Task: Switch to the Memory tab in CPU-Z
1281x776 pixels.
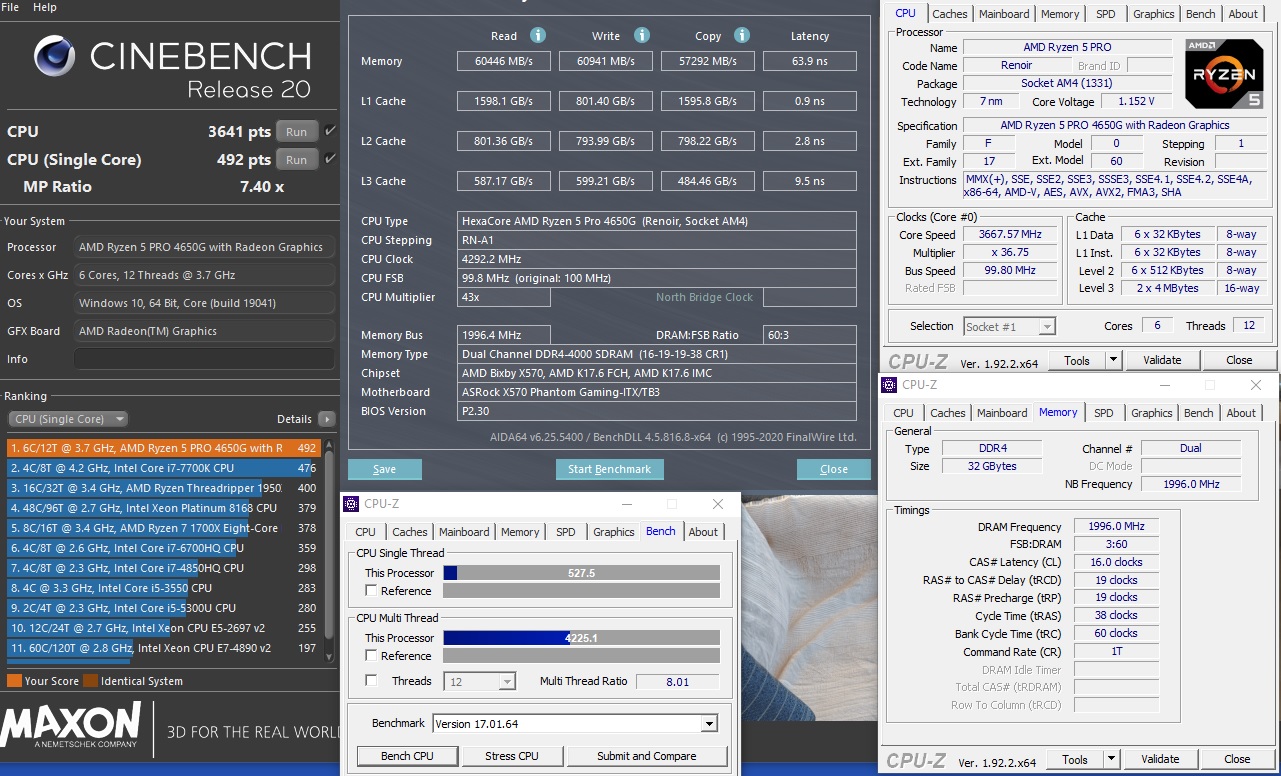Action: pos(520,532)
